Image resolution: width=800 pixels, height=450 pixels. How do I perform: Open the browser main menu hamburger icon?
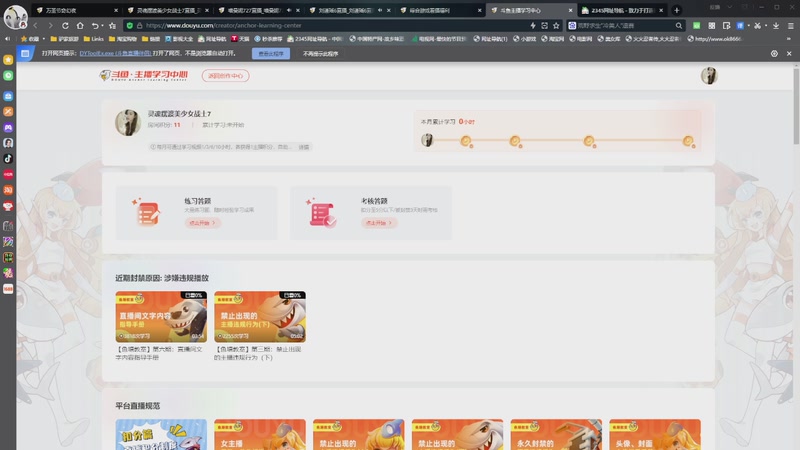(791, 26)
